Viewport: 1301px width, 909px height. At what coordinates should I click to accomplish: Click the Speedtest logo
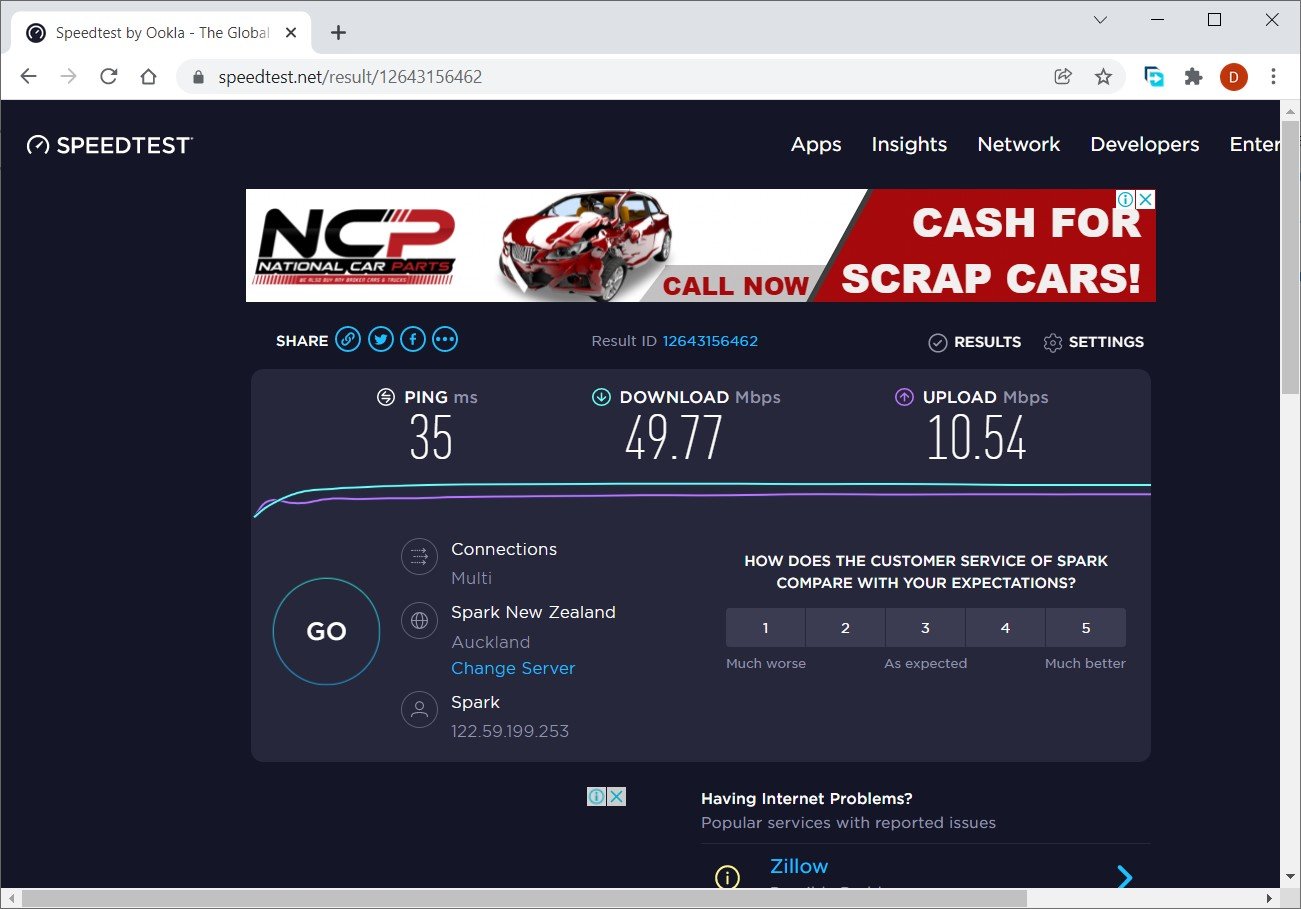tap(109, 145)
